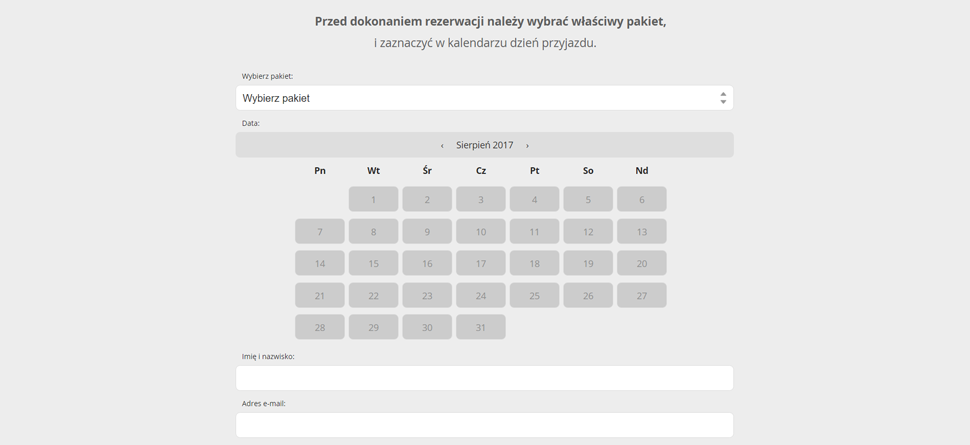Screen dimensions: 970x445
Task: Select day 7 in the calendar
Action: coord(320,231)
